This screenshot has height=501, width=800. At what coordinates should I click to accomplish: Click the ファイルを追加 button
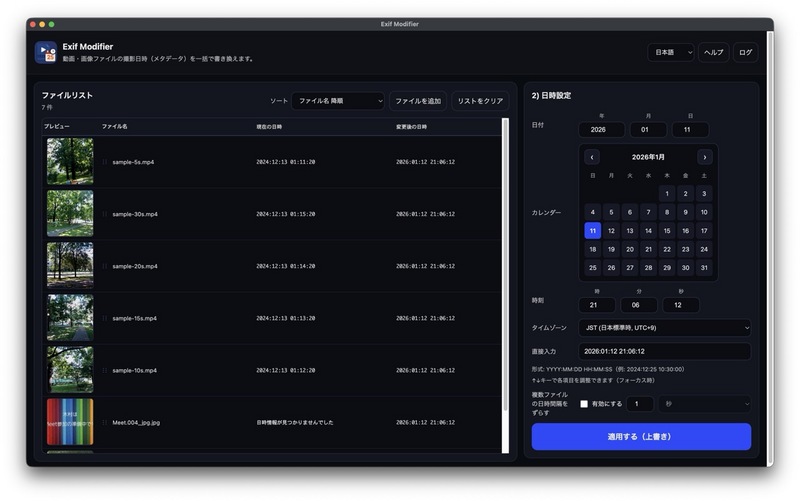coord(417,101)
